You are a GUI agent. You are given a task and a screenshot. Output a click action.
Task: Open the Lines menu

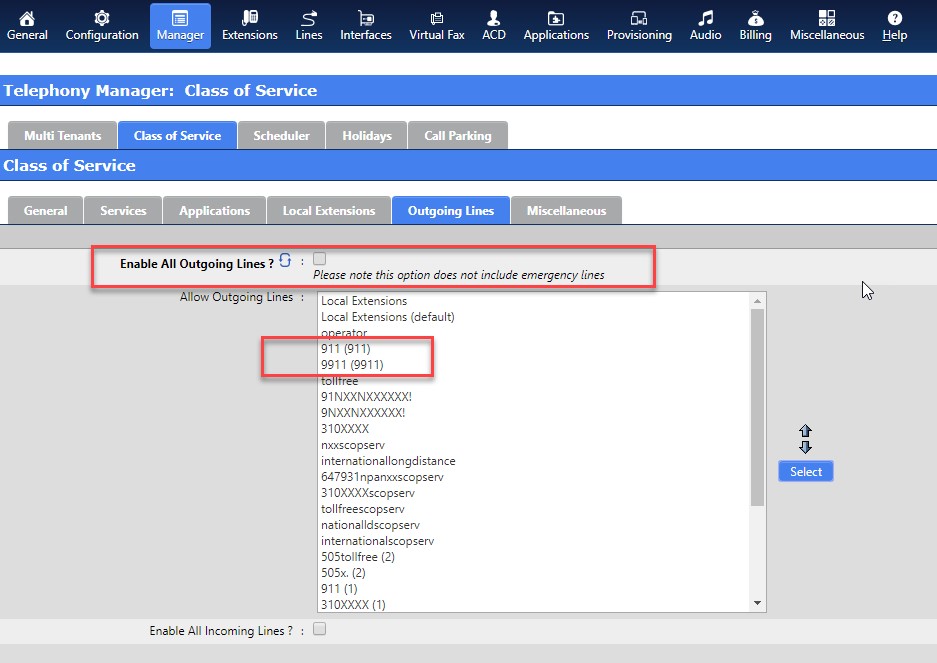309,26
